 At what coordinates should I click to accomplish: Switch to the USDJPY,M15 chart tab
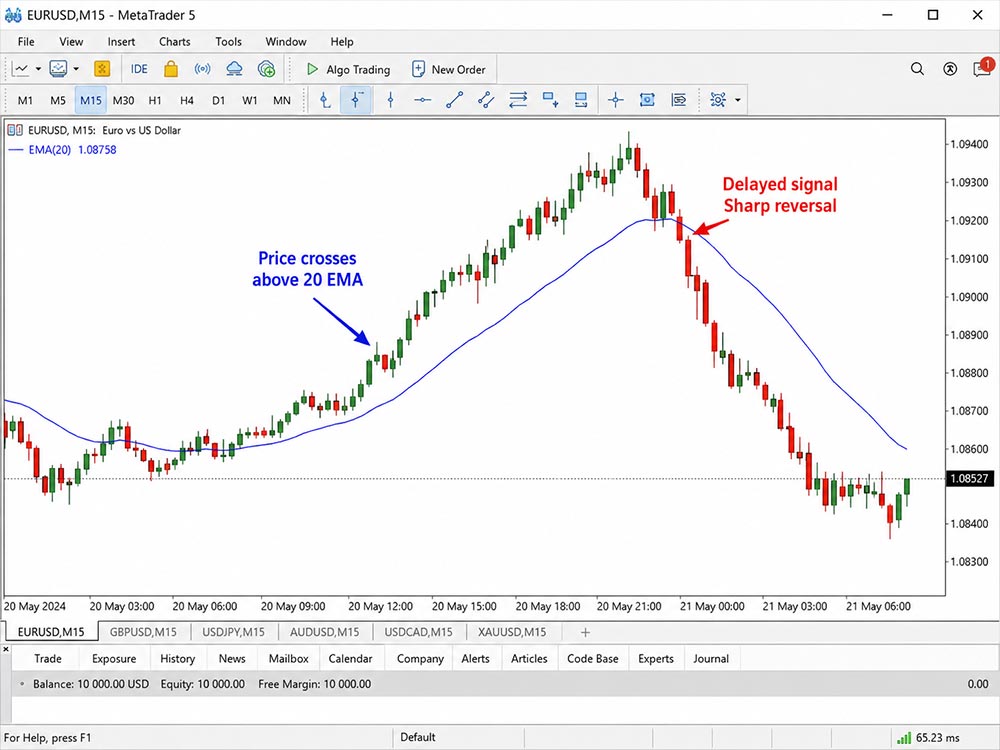click(233, 632)
